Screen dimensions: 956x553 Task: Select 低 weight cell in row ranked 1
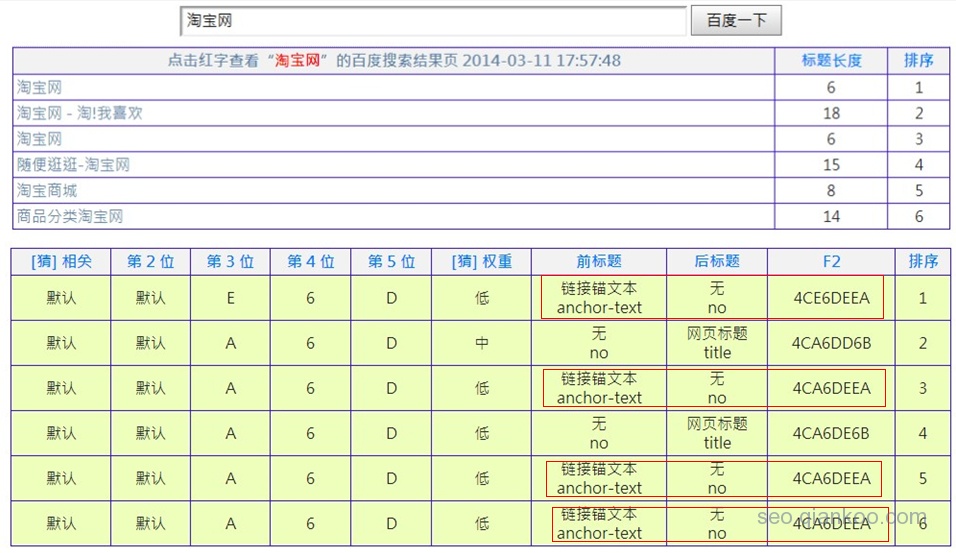point(482,298)
